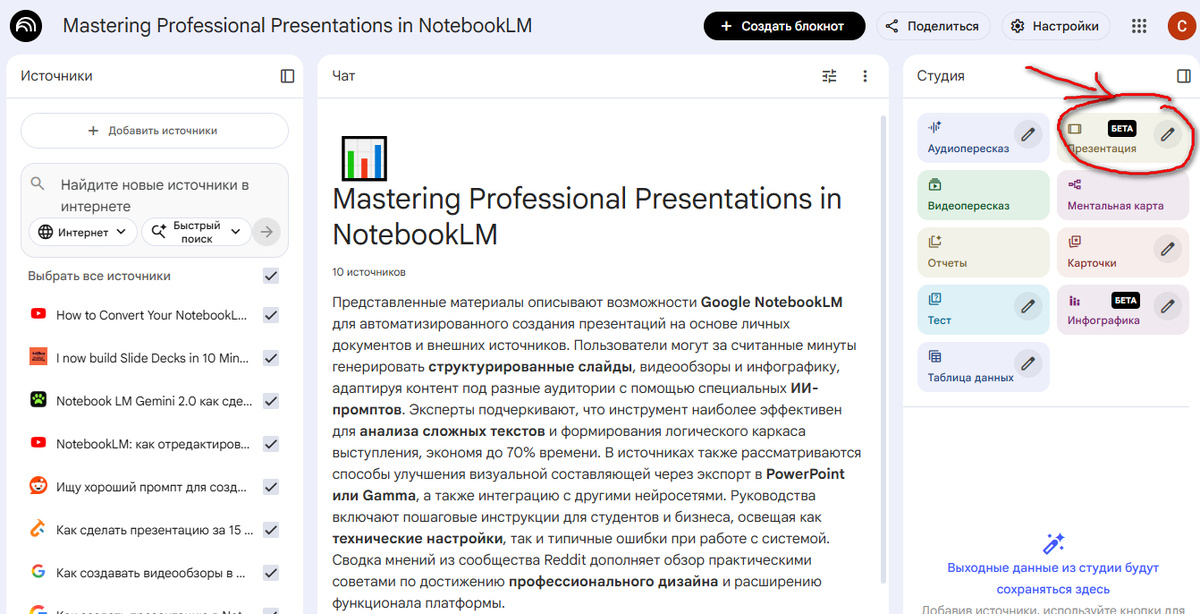Edit Карточки settings with pencil
The image size is (1200, 614).
(1167, 248)
